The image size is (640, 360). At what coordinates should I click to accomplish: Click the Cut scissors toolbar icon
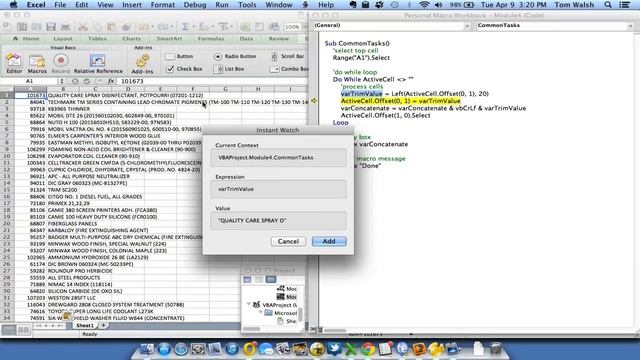(83, 27)
